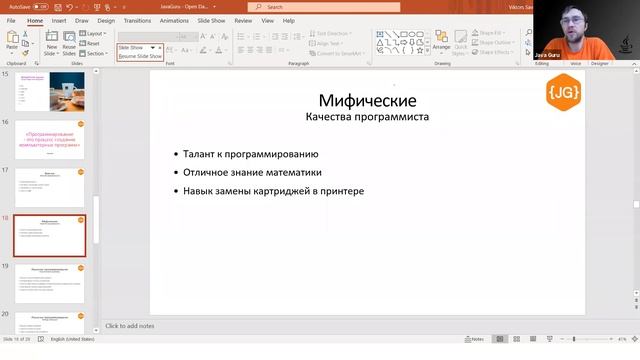Click the Paste clipboard icon
Screen dimensions: 640x360
click(12, 38)
